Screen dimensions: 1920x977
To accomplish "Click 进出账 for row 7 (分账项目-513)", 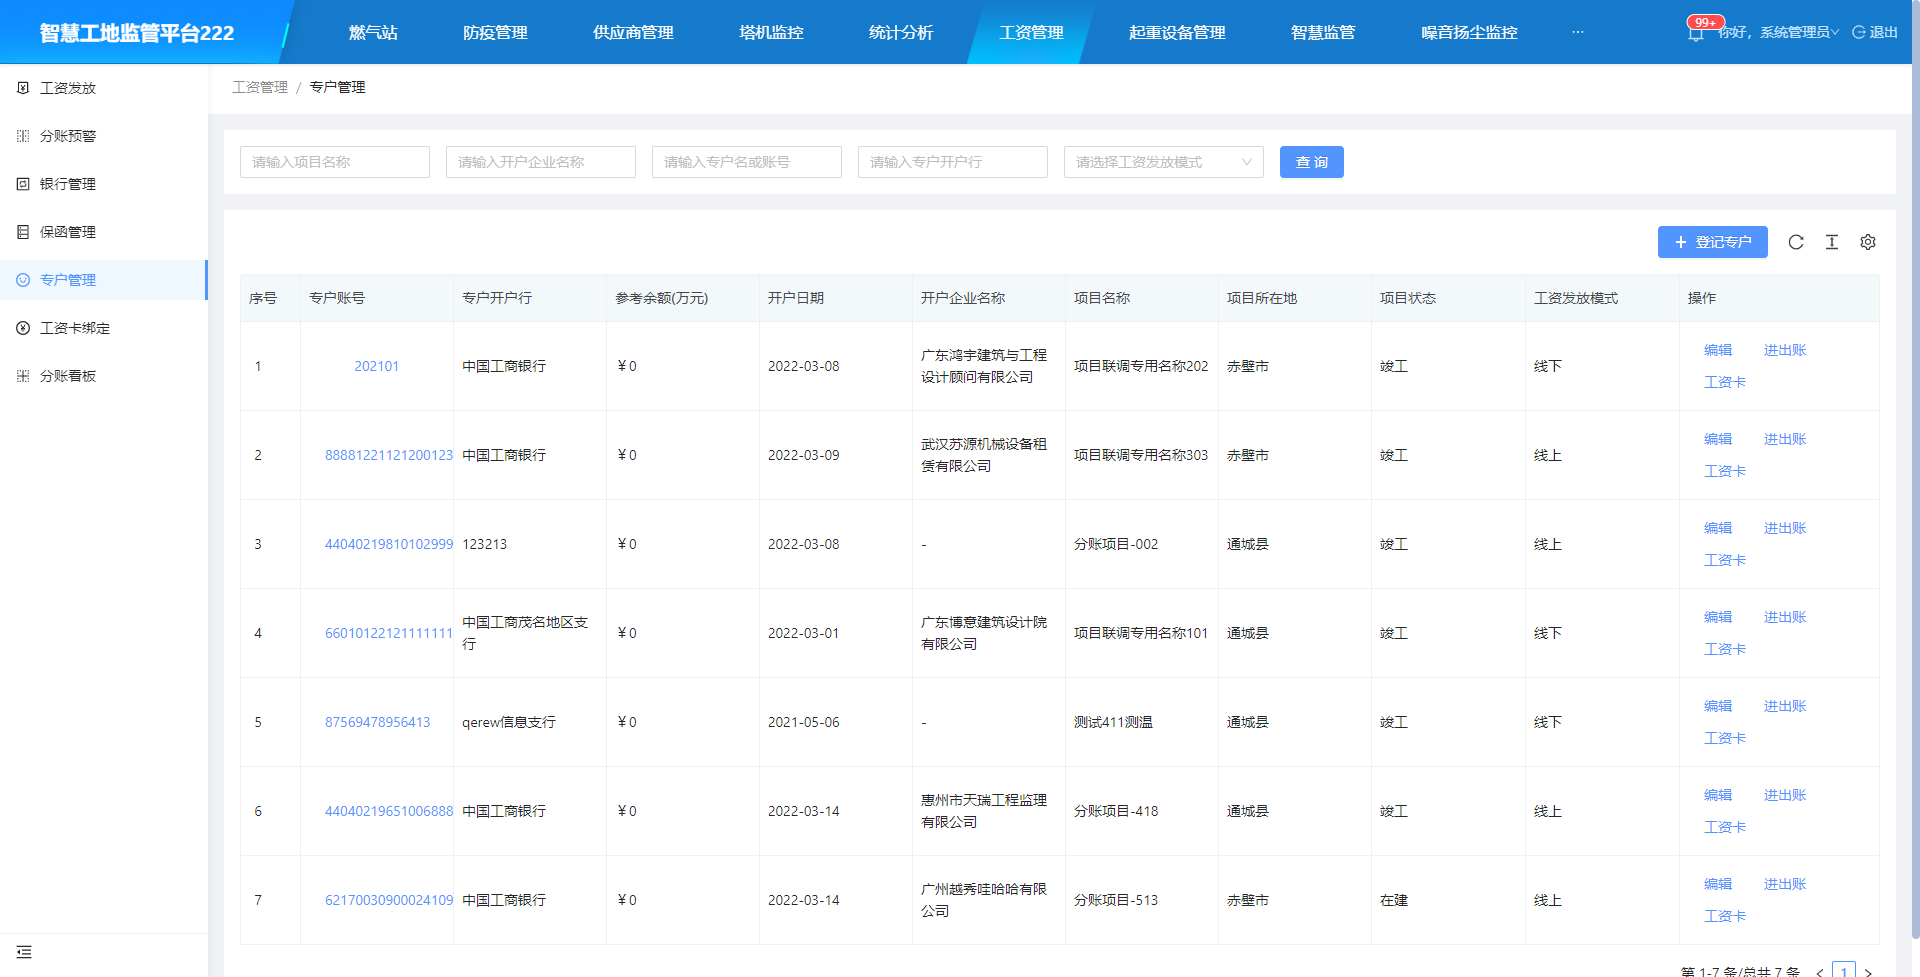I will point(1785,884).
